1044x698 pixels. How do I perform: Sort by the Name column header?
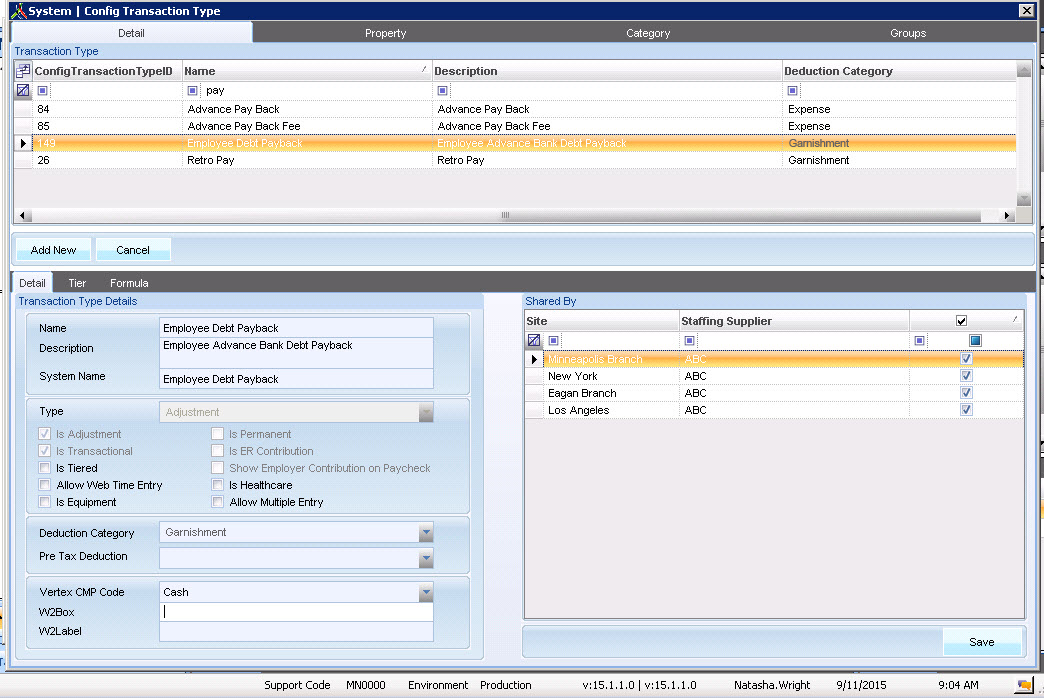[x=307, y=71]
